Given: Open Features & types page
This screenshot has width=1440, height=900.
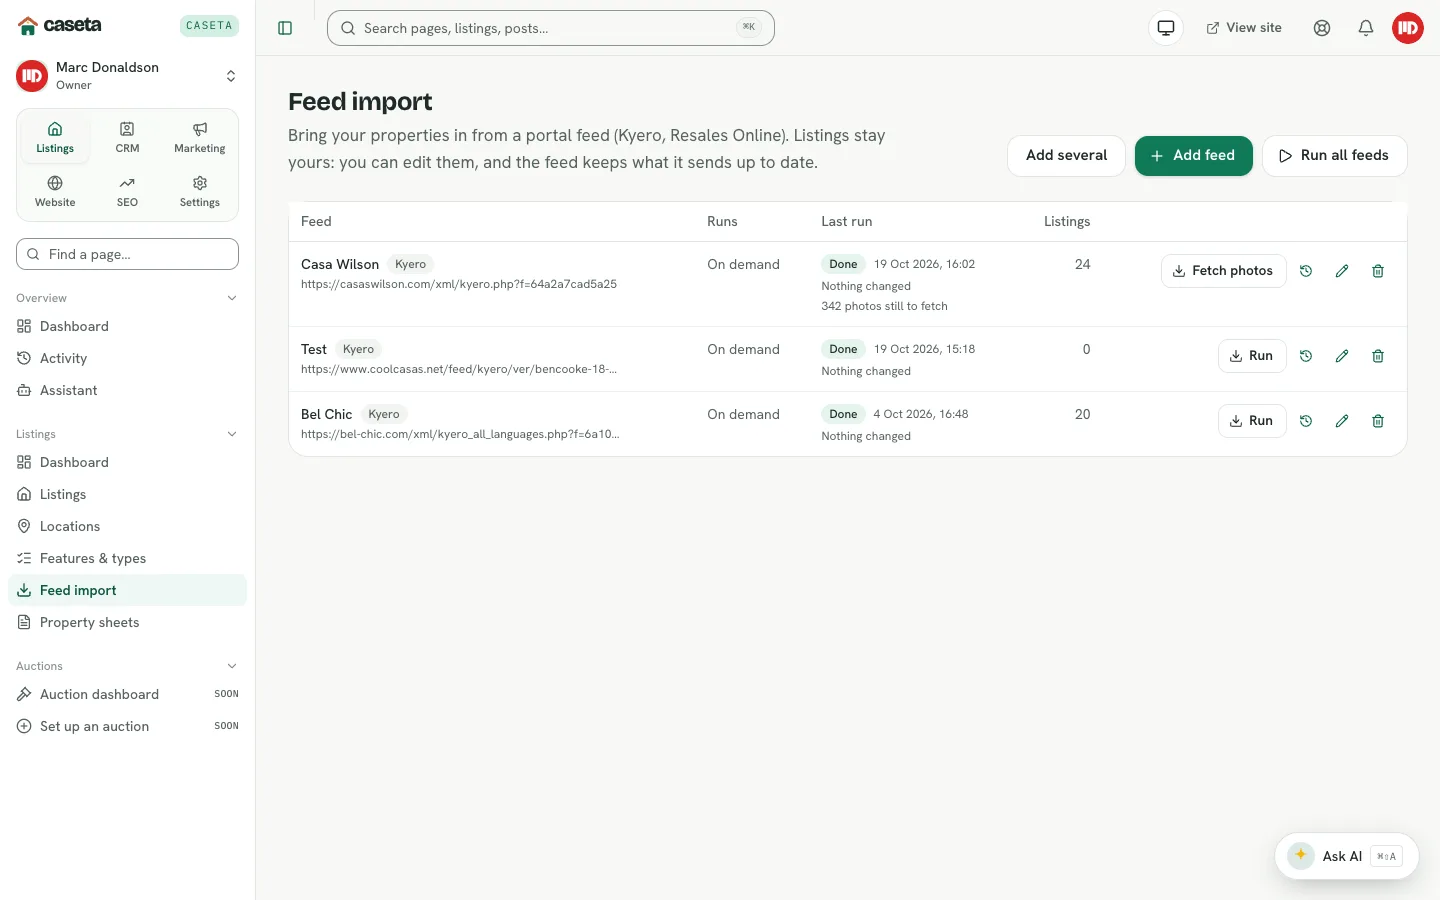Looking at the screenshot, I should [x=127, y=558].
